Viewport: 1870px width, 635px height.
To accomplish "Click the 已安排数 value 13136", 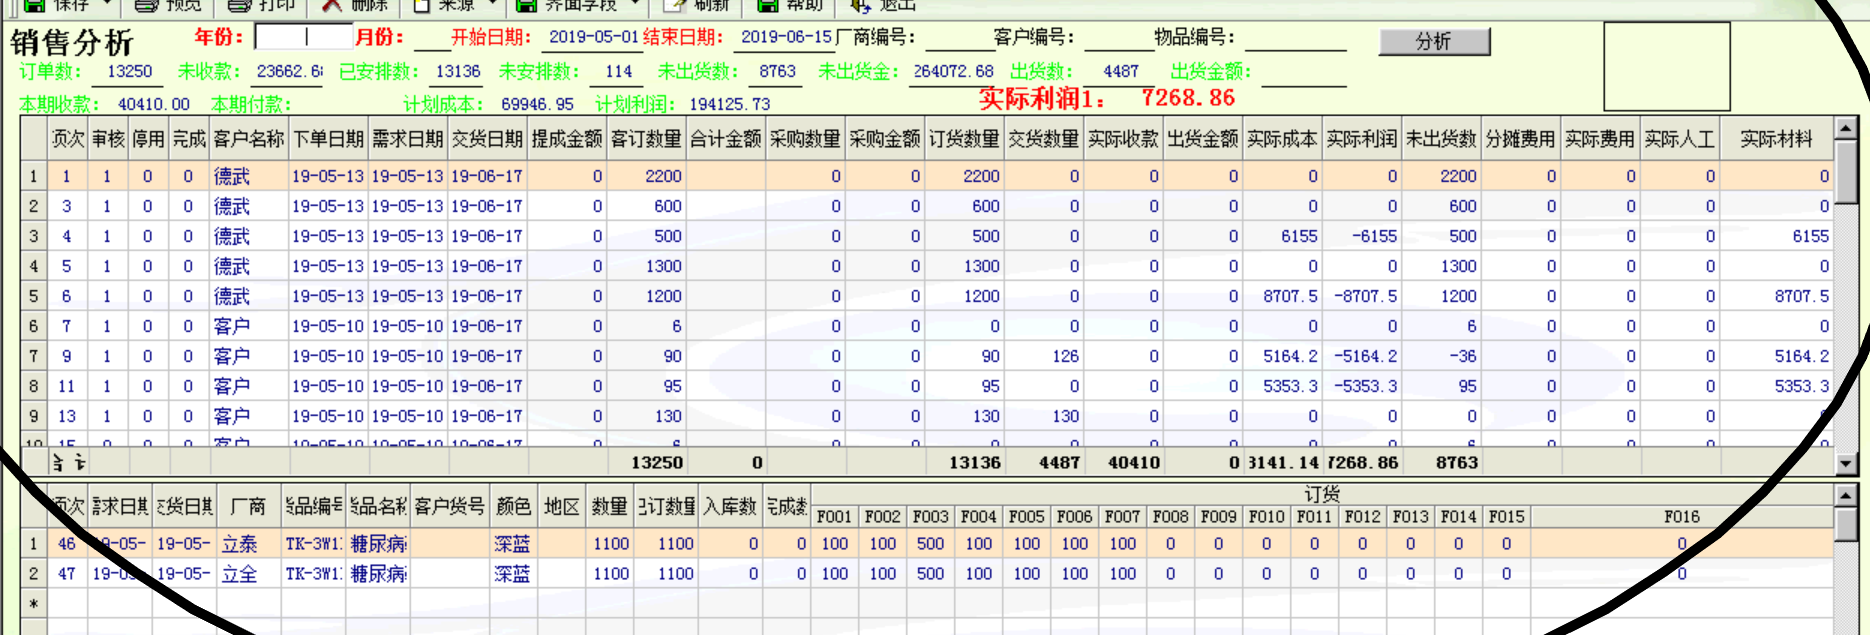I will click(457, 72).
